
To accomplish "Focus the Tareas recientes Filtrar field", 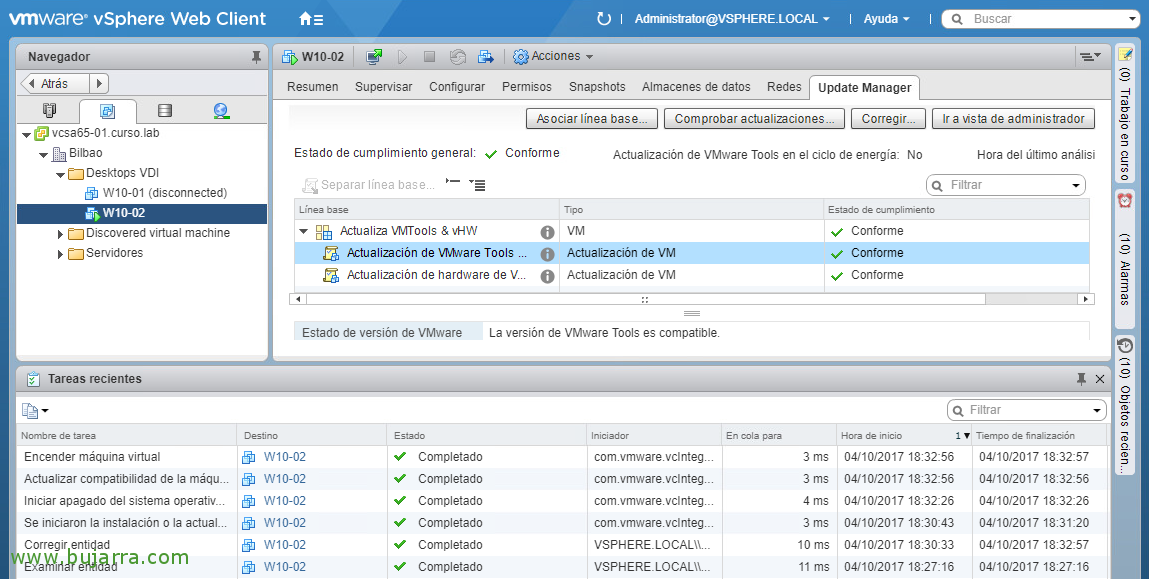I will (x=1028, y=410).
